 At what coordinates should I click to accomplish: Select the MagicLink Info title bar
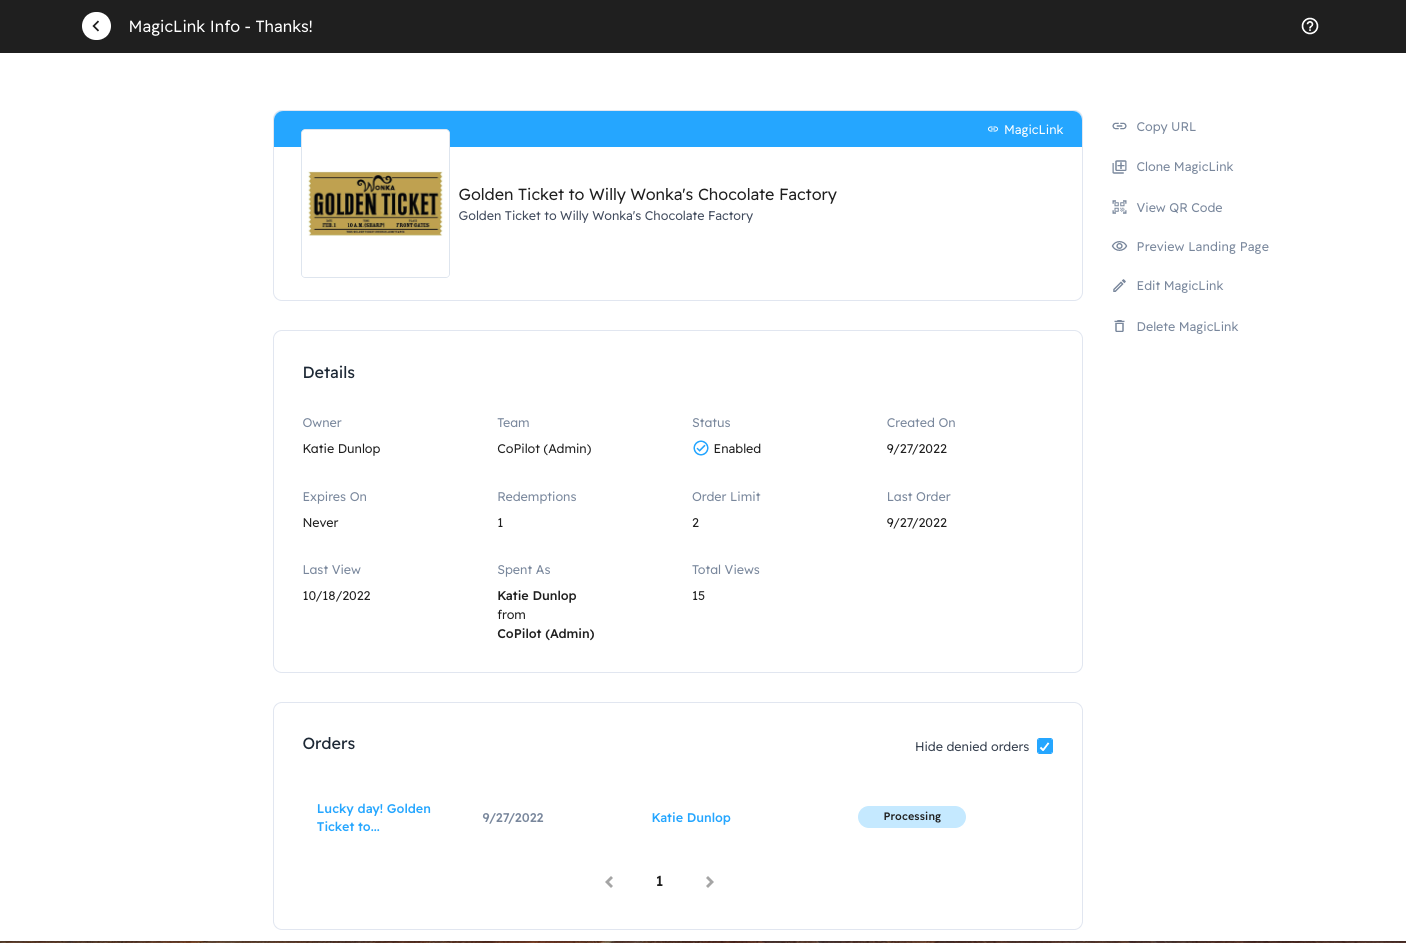tap(220, 26)
